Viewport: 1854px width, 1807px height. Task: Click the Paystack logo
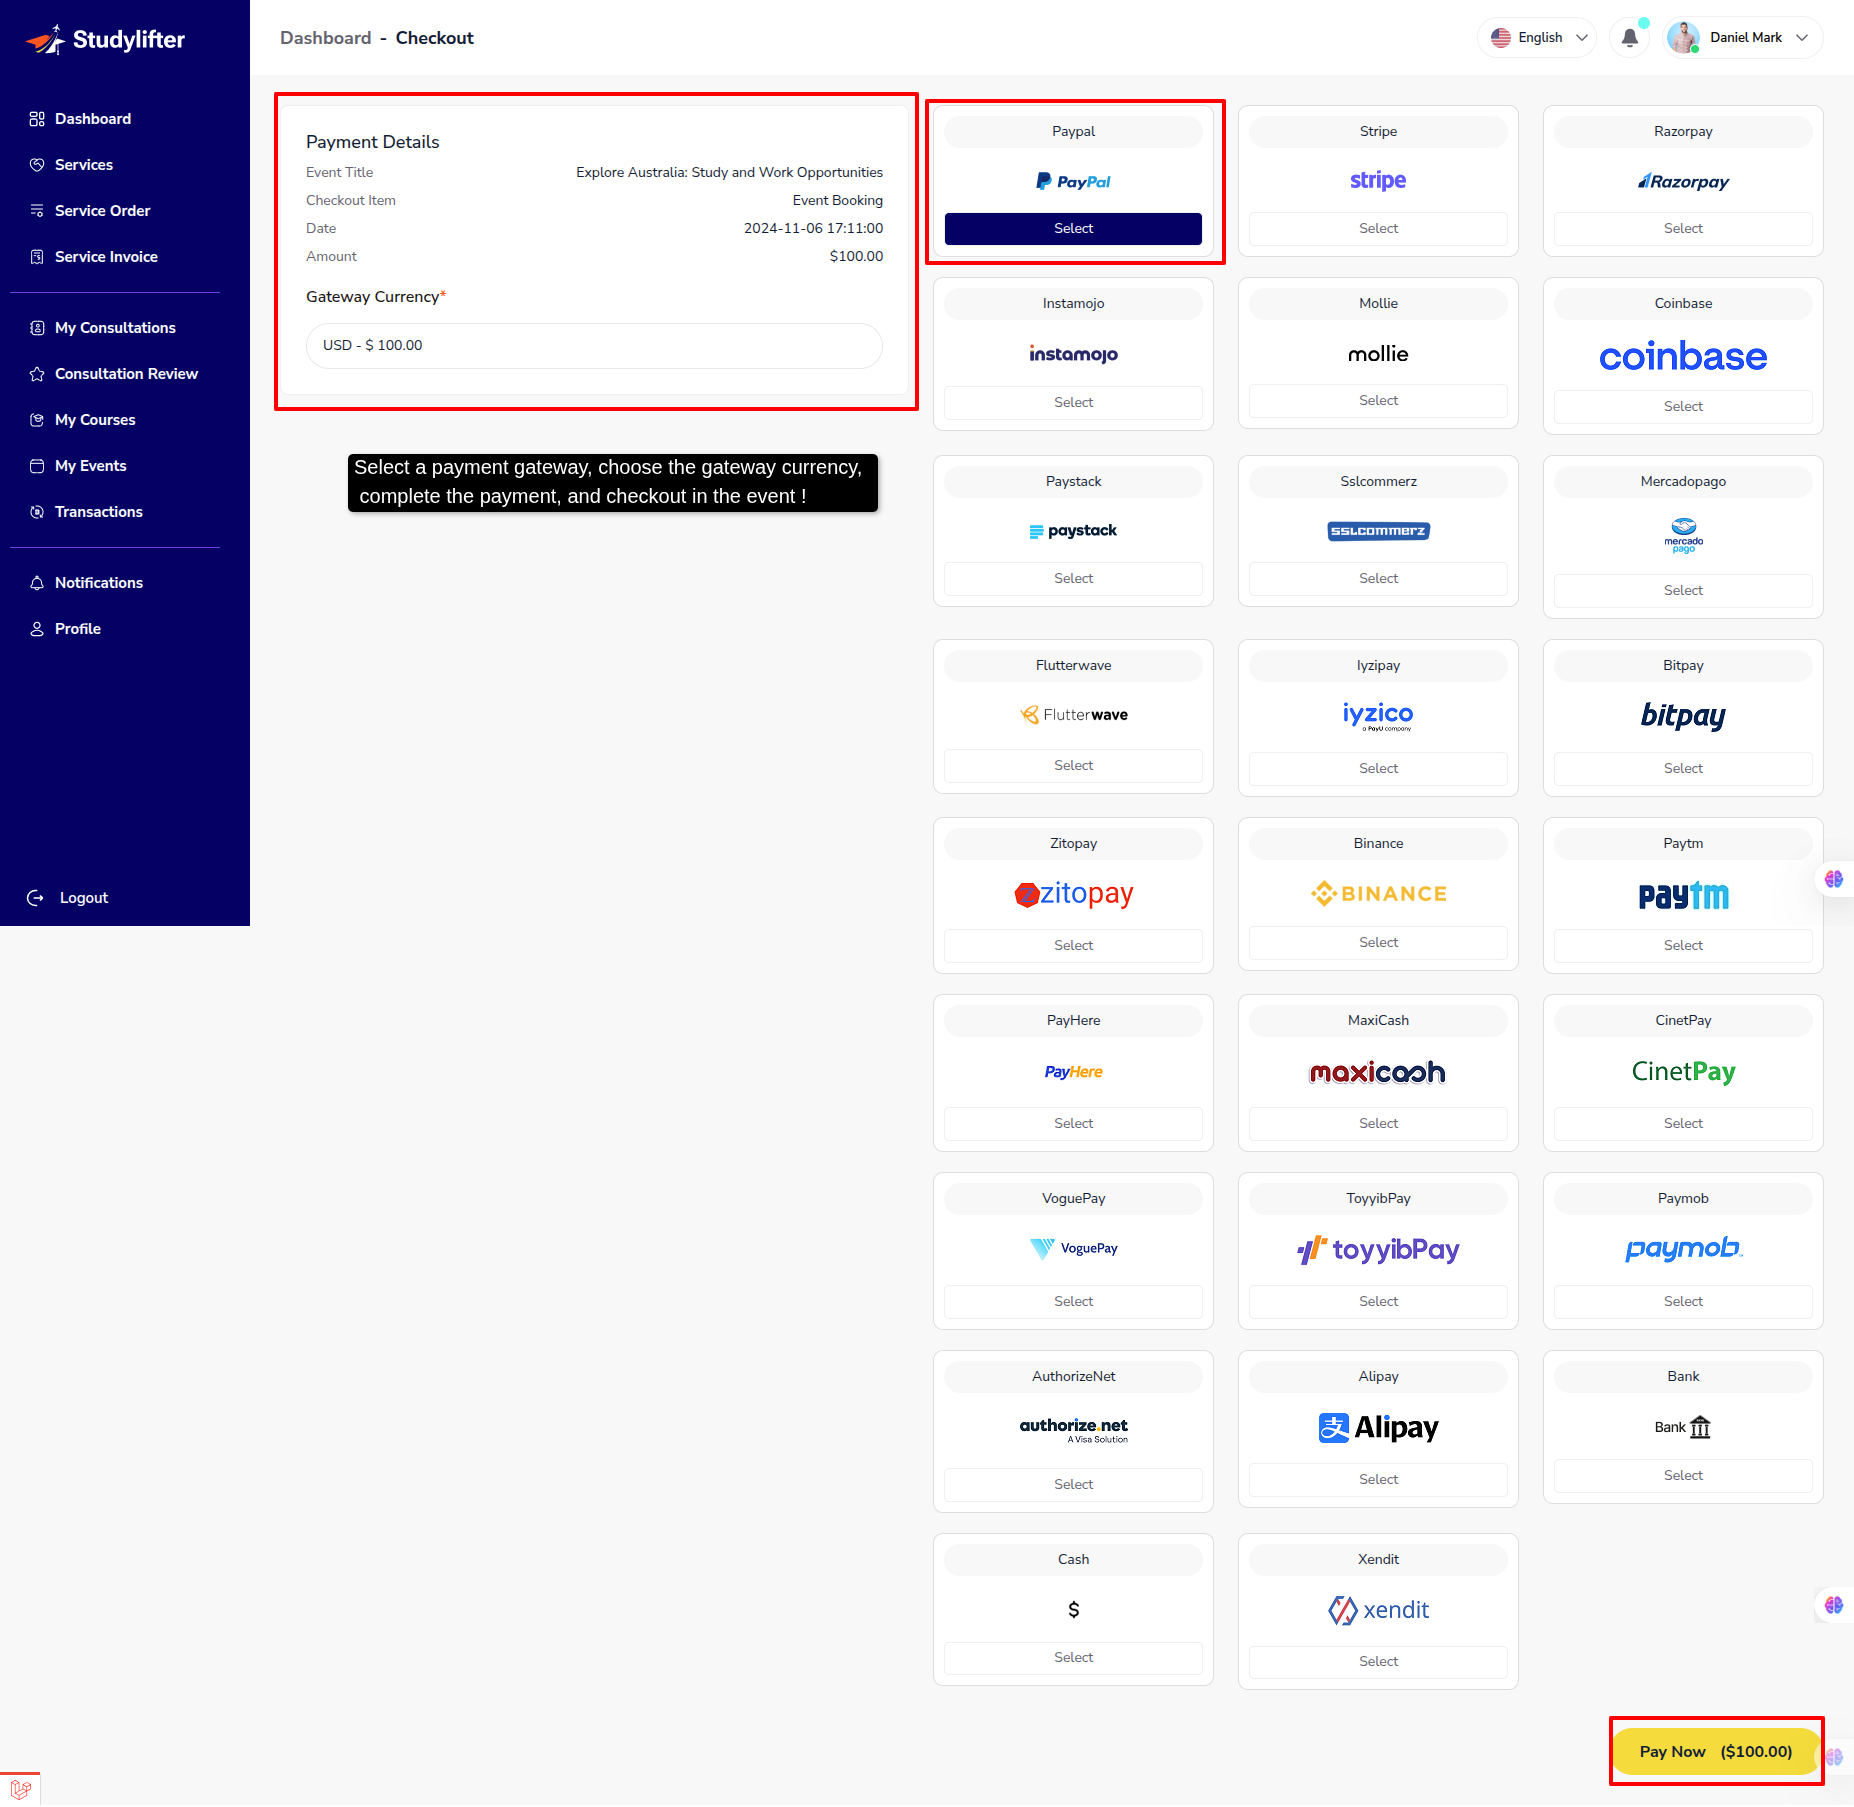pyautogui.click(x=1073, y=531)
